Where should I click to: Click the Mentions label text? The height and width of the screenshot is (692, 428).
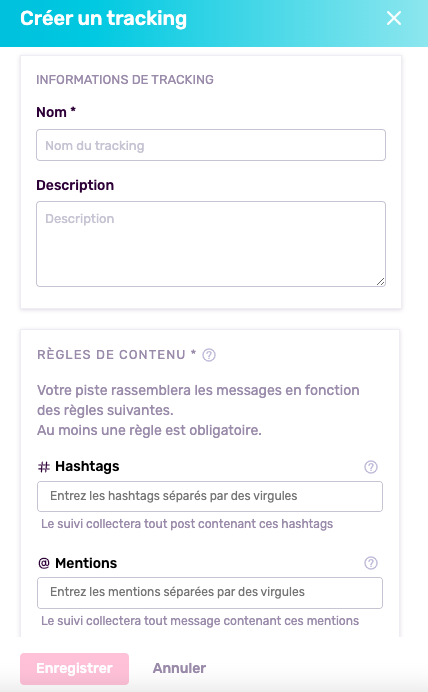coord(86,563)
